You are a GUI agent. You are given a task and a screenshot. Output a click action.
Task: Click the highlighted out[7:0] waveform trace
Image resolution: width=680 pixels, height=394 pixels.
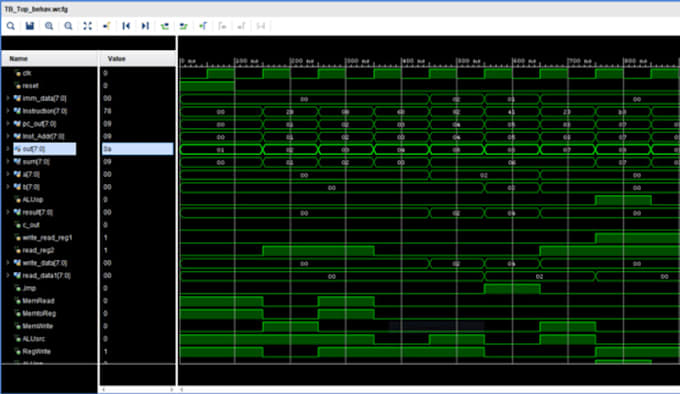click(429, 150)
